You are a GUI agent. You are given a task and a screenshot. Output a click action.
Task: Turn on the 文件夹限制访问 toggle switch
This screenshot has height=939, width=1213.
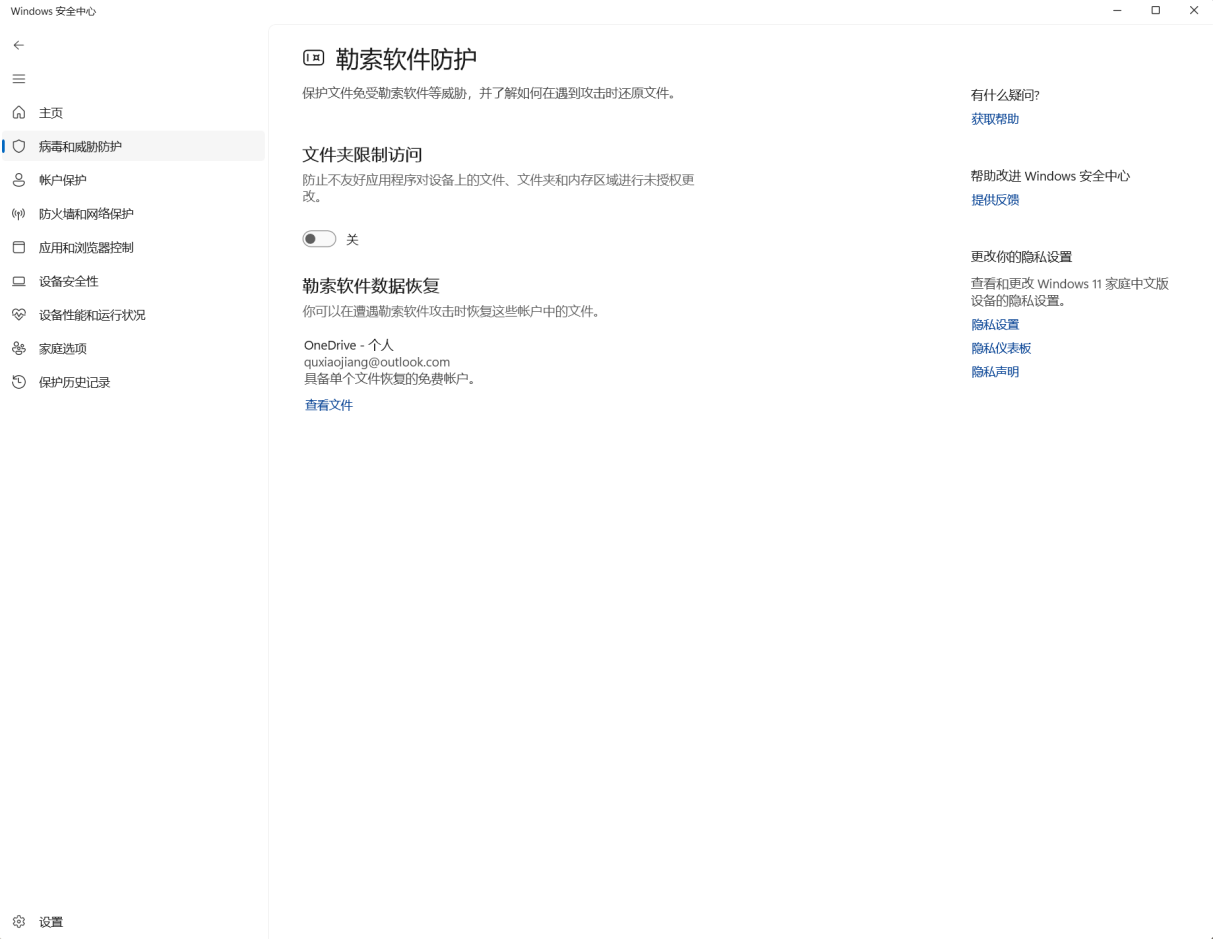(320, 239)
